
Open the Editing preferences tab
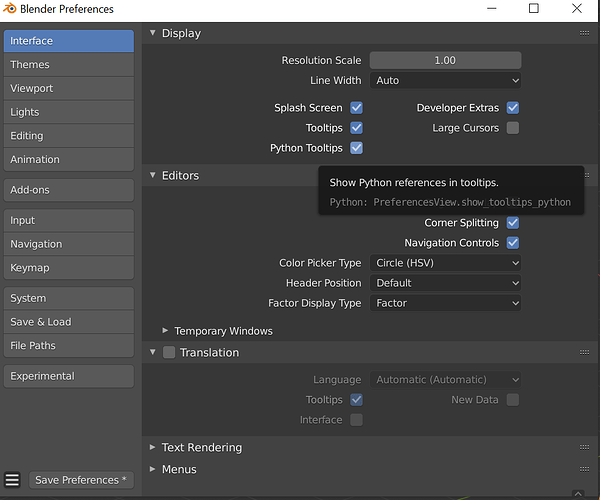point(69,136)
